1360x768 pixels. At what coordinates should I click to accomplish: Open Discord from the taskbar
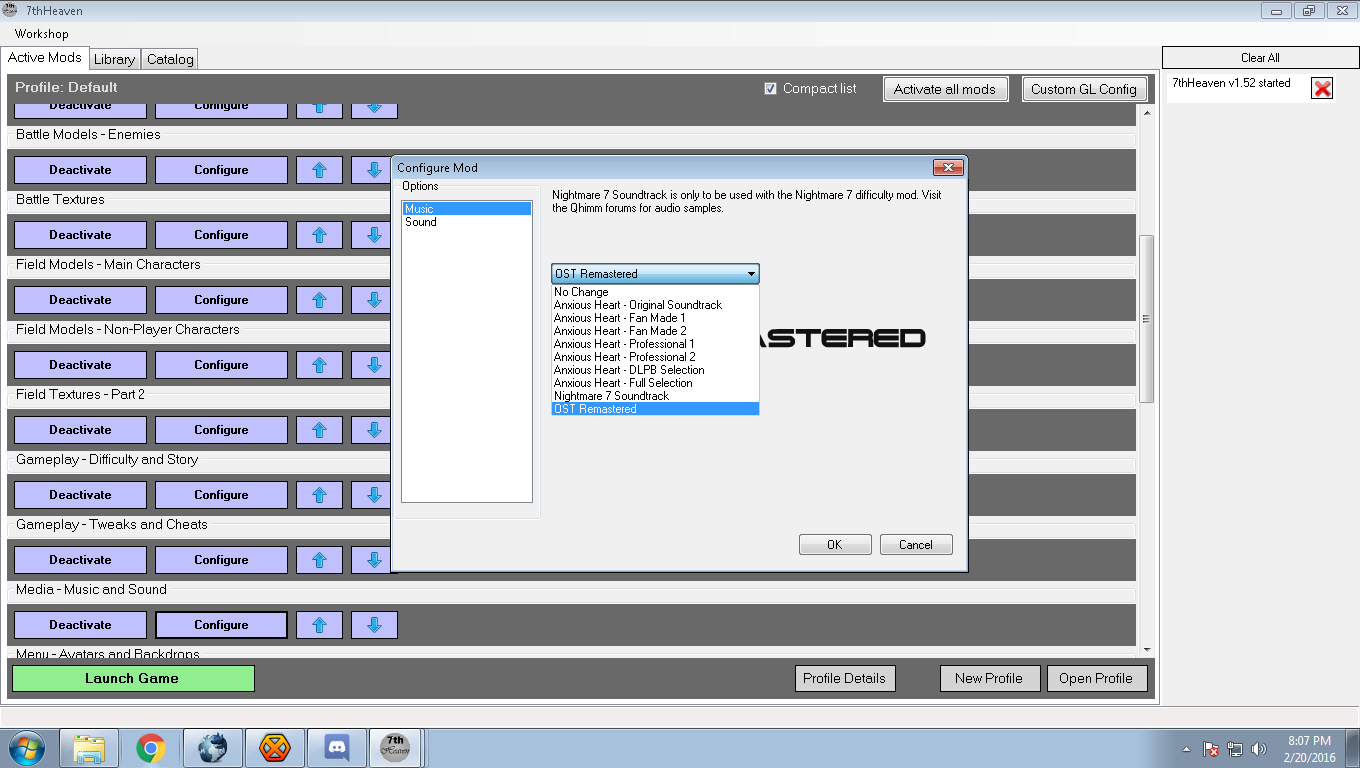pos(337,748)
